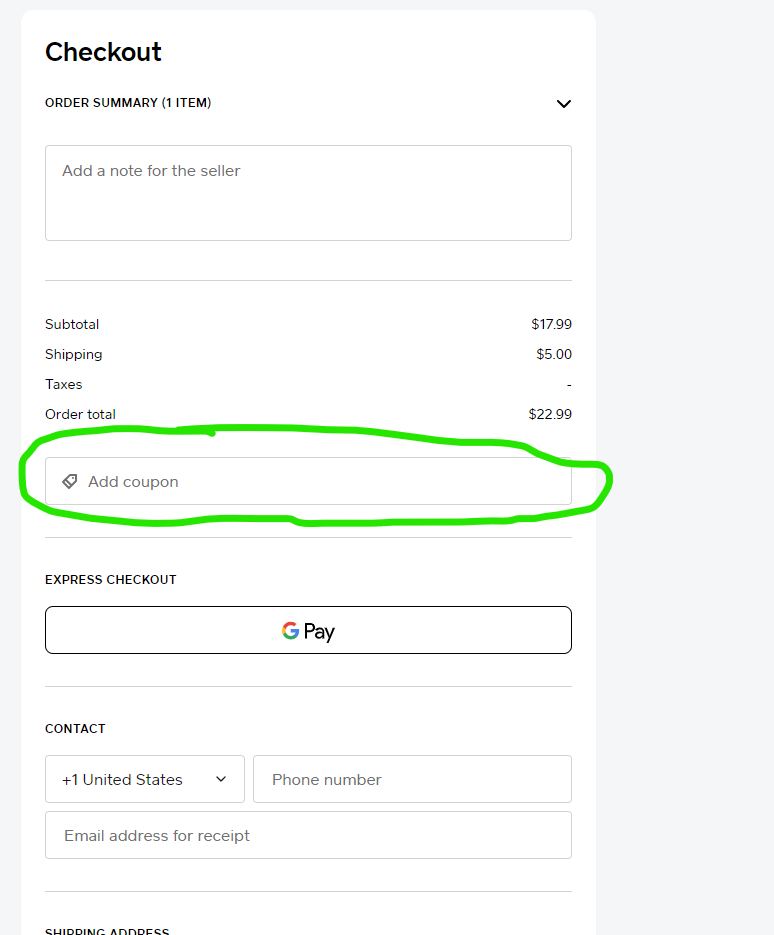The width and height of the screenshot is (774, 935).
Task: Click the Google G logo
Action: click(x=291, y=631)
